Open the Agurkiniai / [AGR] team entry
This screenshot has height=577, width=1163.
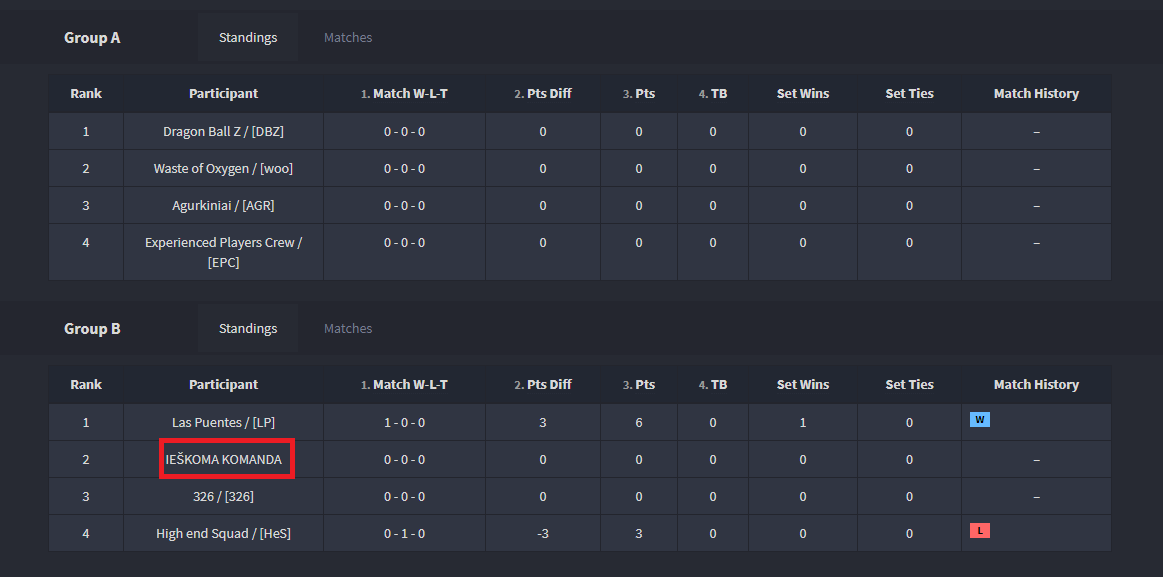223,205
